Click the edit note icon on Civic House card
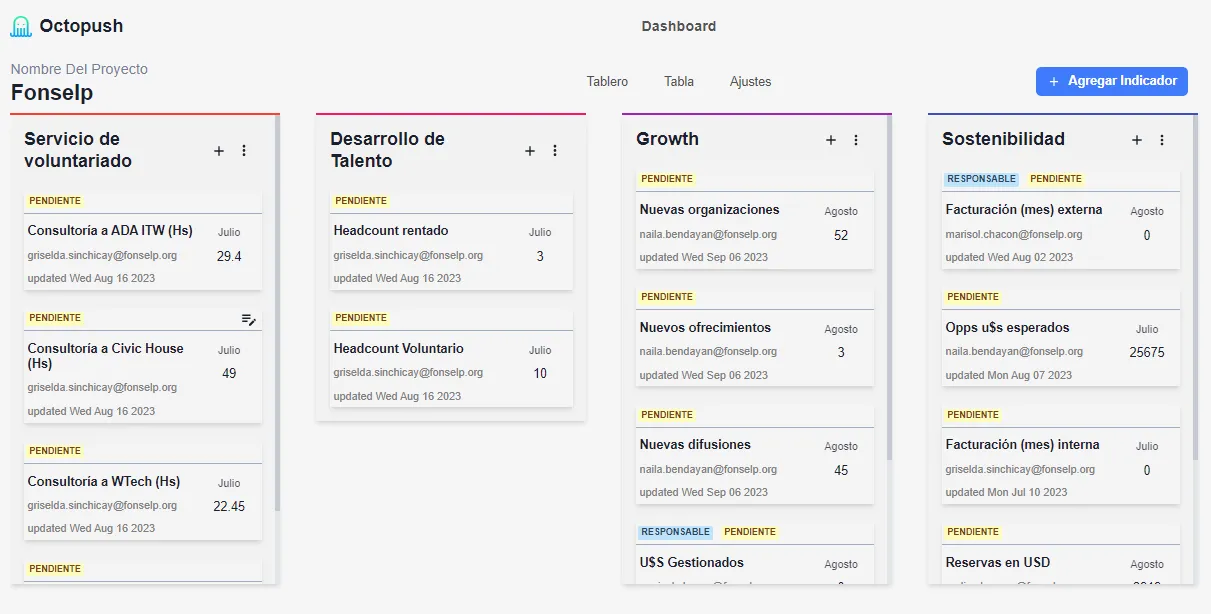Screen dimensions: 1211x614 point(249,319)
